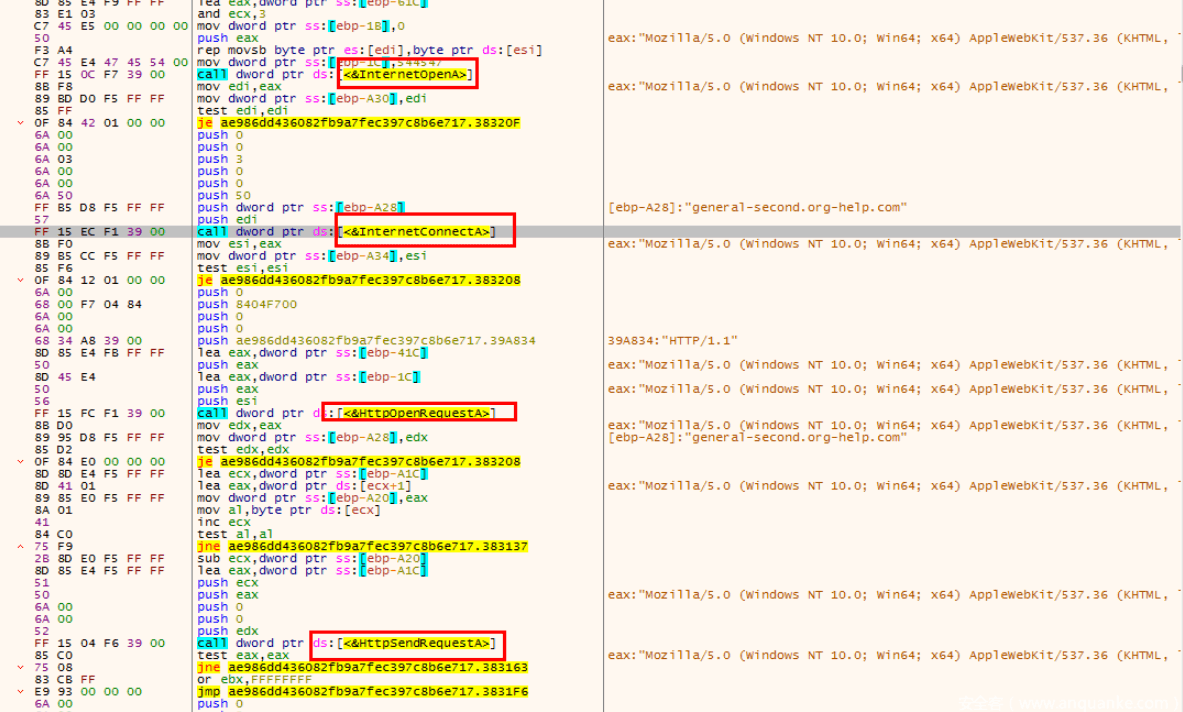Select the call HttpSendRequestA instruction
This screenshot has height=712, width=1183.
pyautogui.click(x=346, y=643)
